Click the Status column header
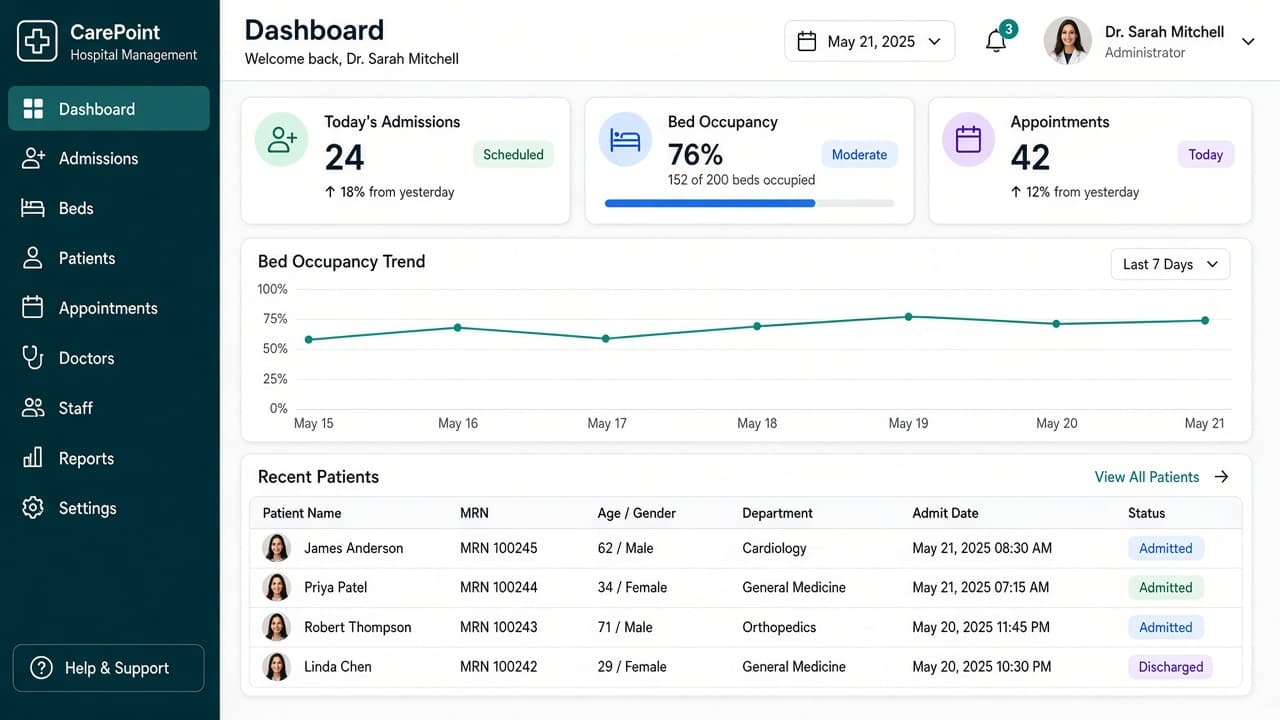Screen dimensions: 1280x720 tap(1146, 513)
